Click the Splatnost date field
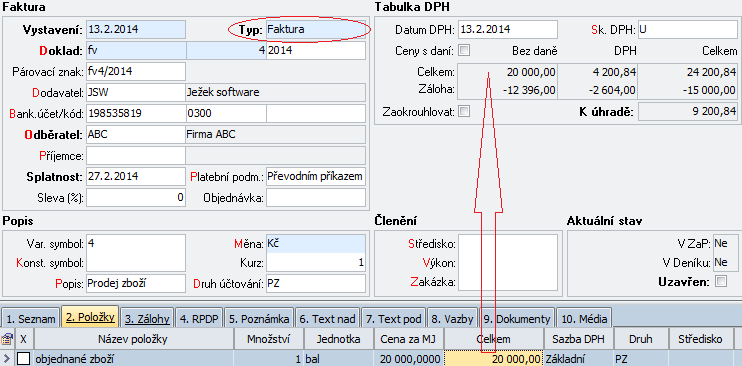 click(136, 177)
